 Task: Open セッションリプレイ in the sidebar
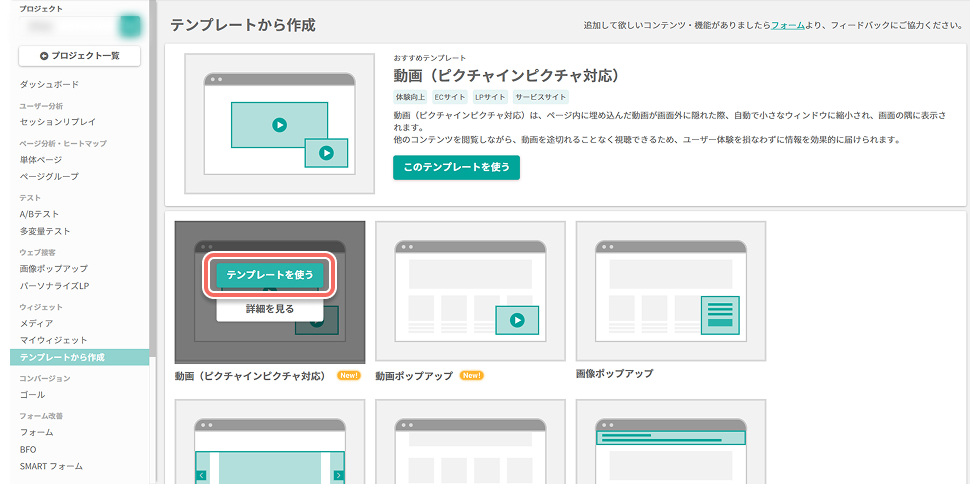point(58,122)
